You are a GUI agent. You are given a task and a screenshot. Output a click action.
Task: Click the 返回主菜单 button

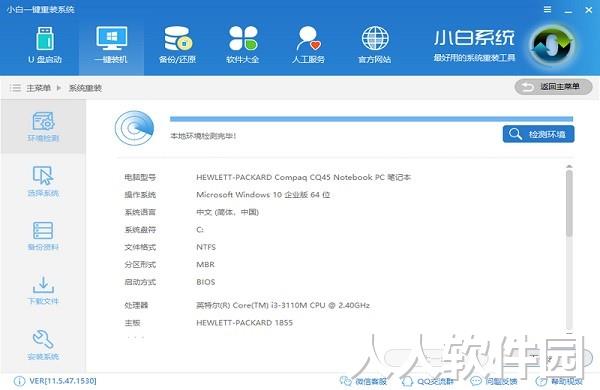click(553, 87)
